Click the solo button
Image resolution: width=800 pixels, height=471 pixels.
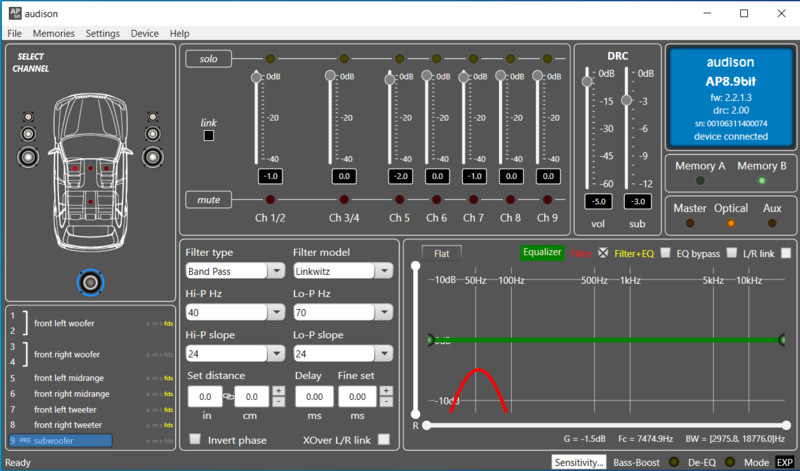208,59
